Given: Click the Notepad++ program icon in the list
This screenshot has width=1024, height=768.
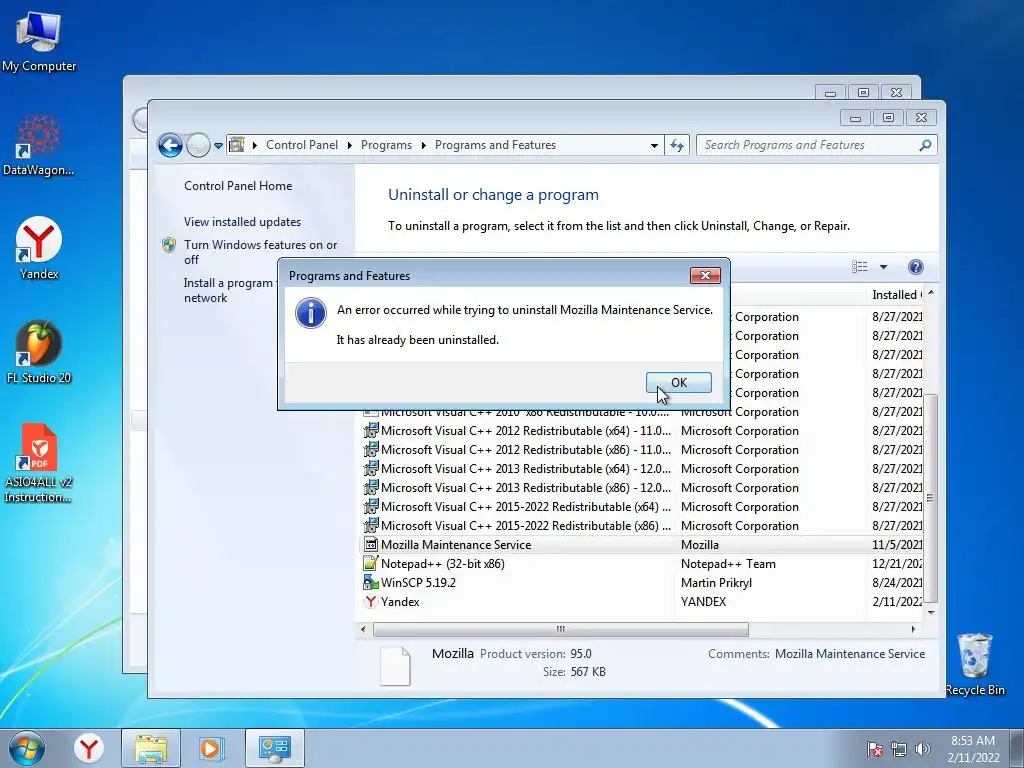Looking at the screenshot, I should click(x=371, y=563).
